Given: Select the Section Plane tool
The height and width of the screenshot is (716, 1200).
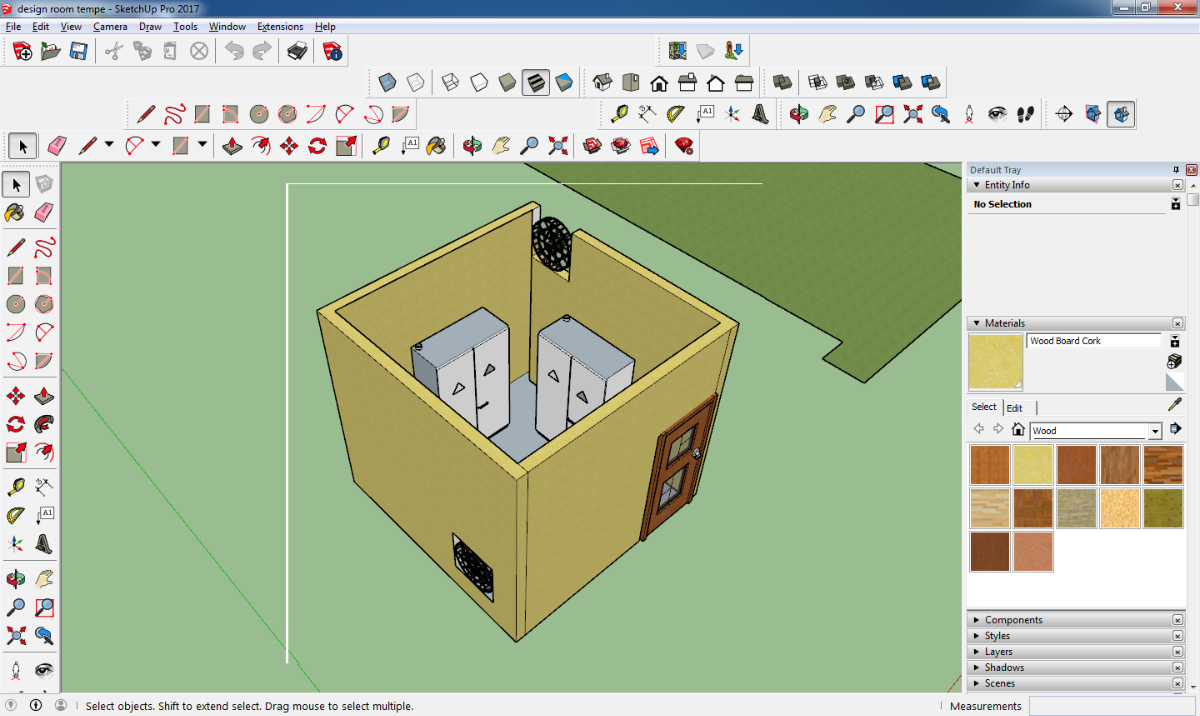Looking at the screenshot, I should [1064, 114].
